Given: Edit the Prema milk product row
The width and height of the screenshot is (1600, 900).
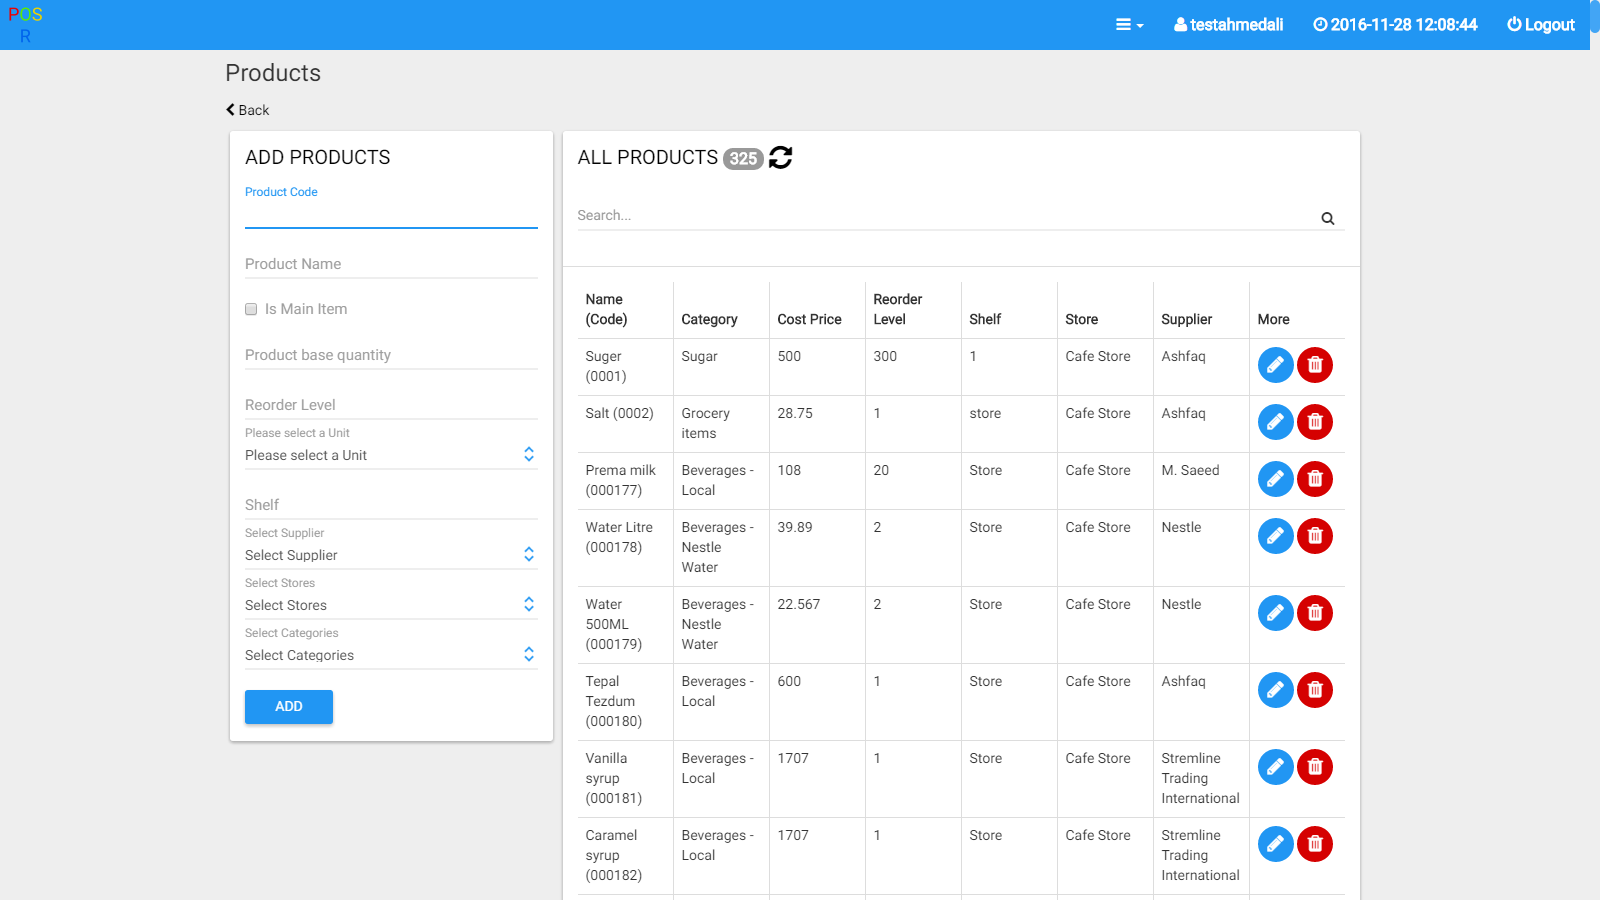Looking at the screenshot, I should point(1275,479).
